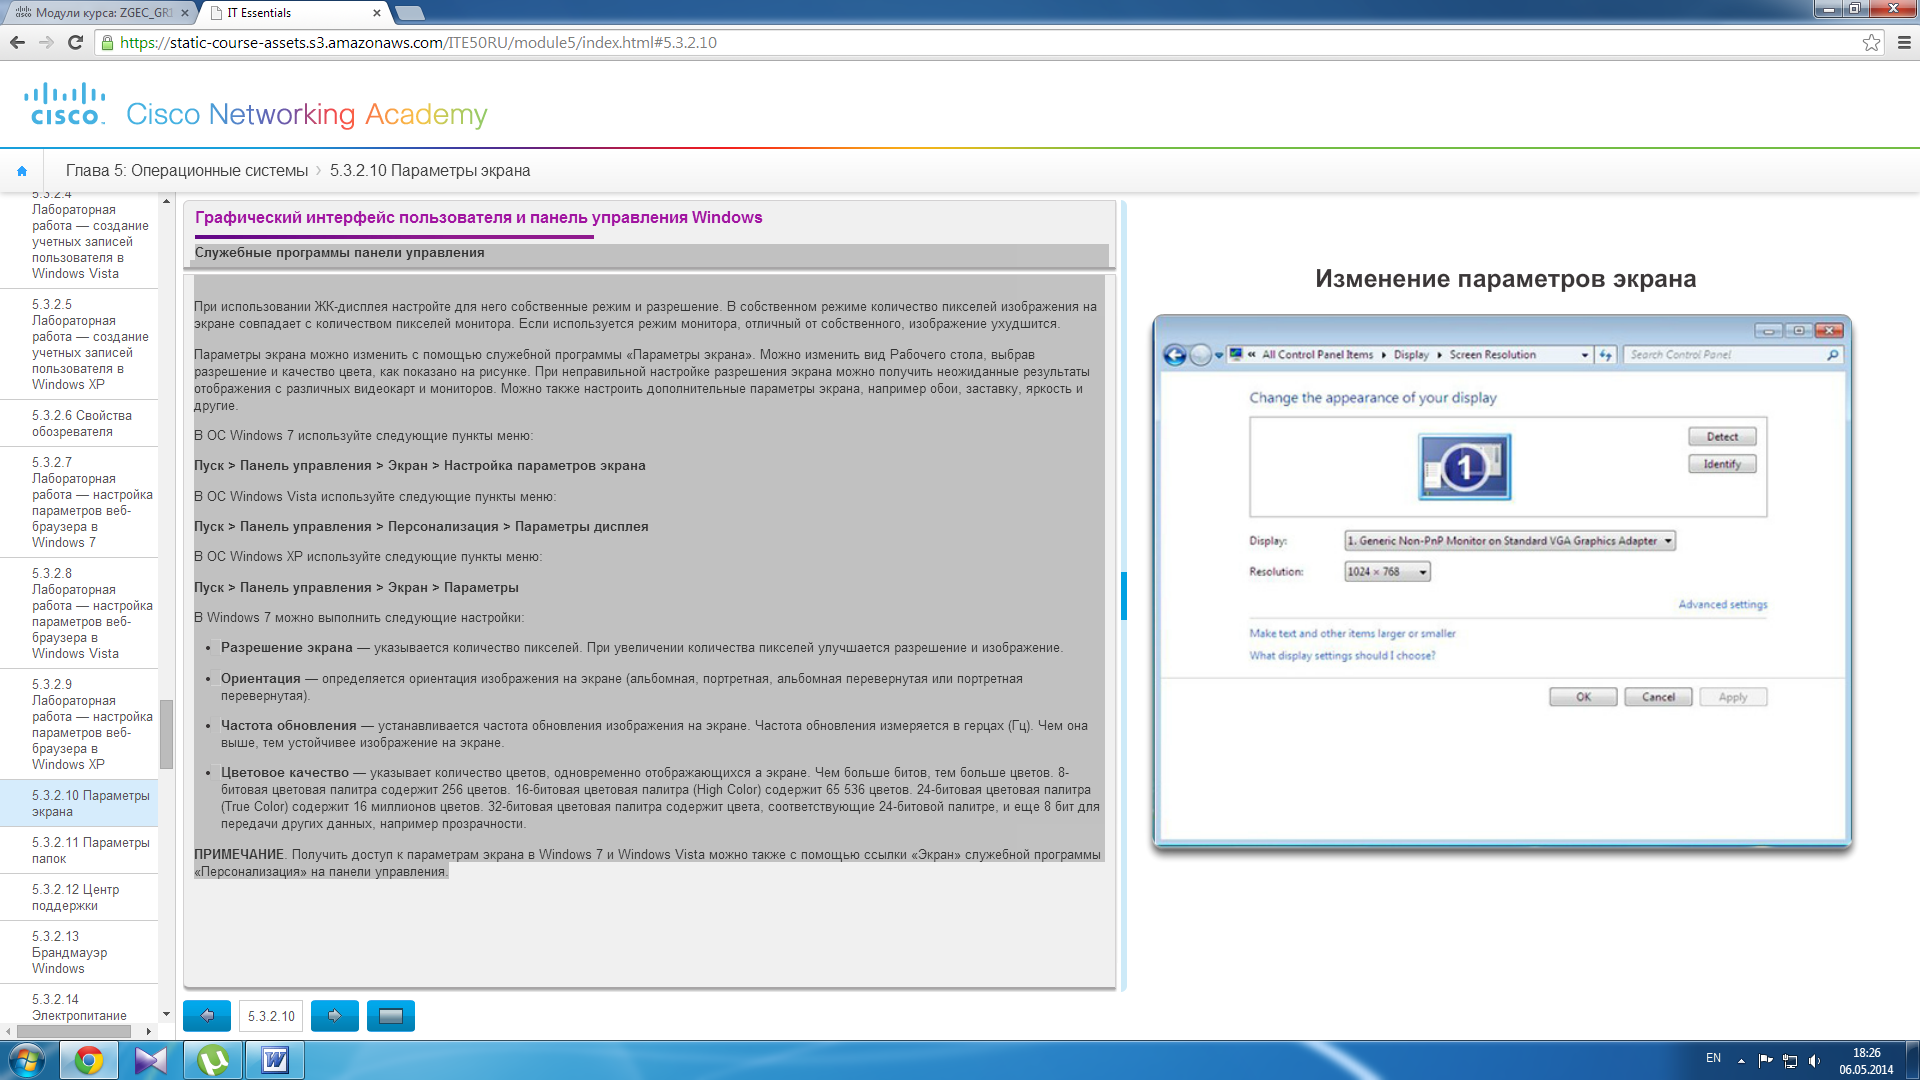
Task: Click Show desktop strip
Action: coord(1912,1060)
